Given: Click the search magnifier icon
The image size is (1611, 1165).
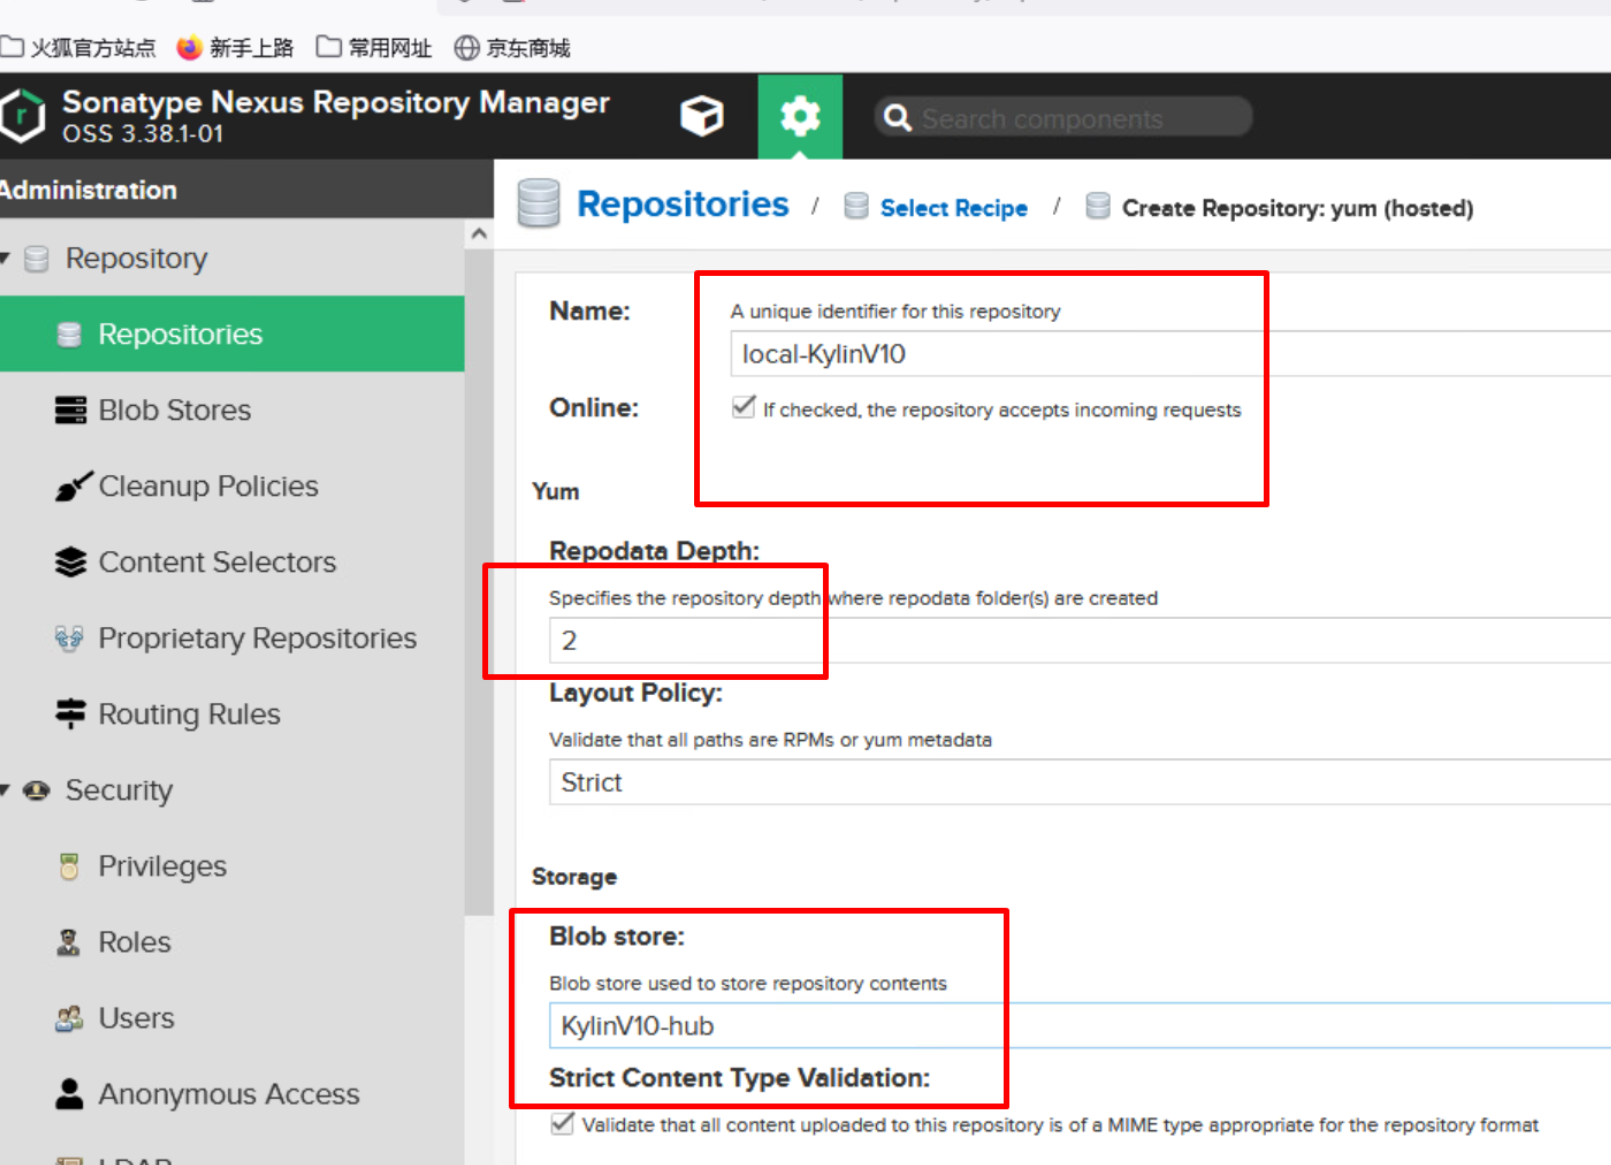Looking at the screenshot, I should [897, 118].
